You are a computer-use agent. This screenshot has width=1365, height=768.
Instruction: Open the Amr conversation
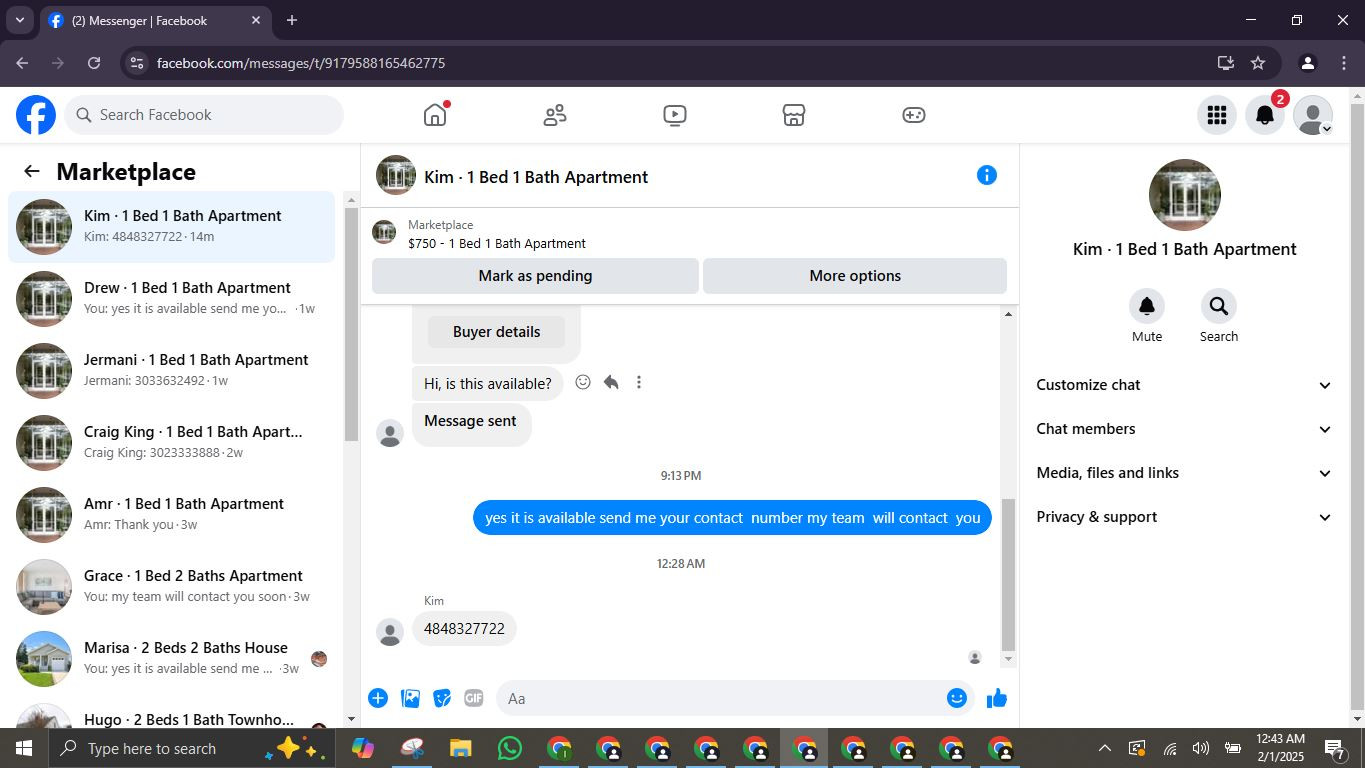click(x=172, y=515)
